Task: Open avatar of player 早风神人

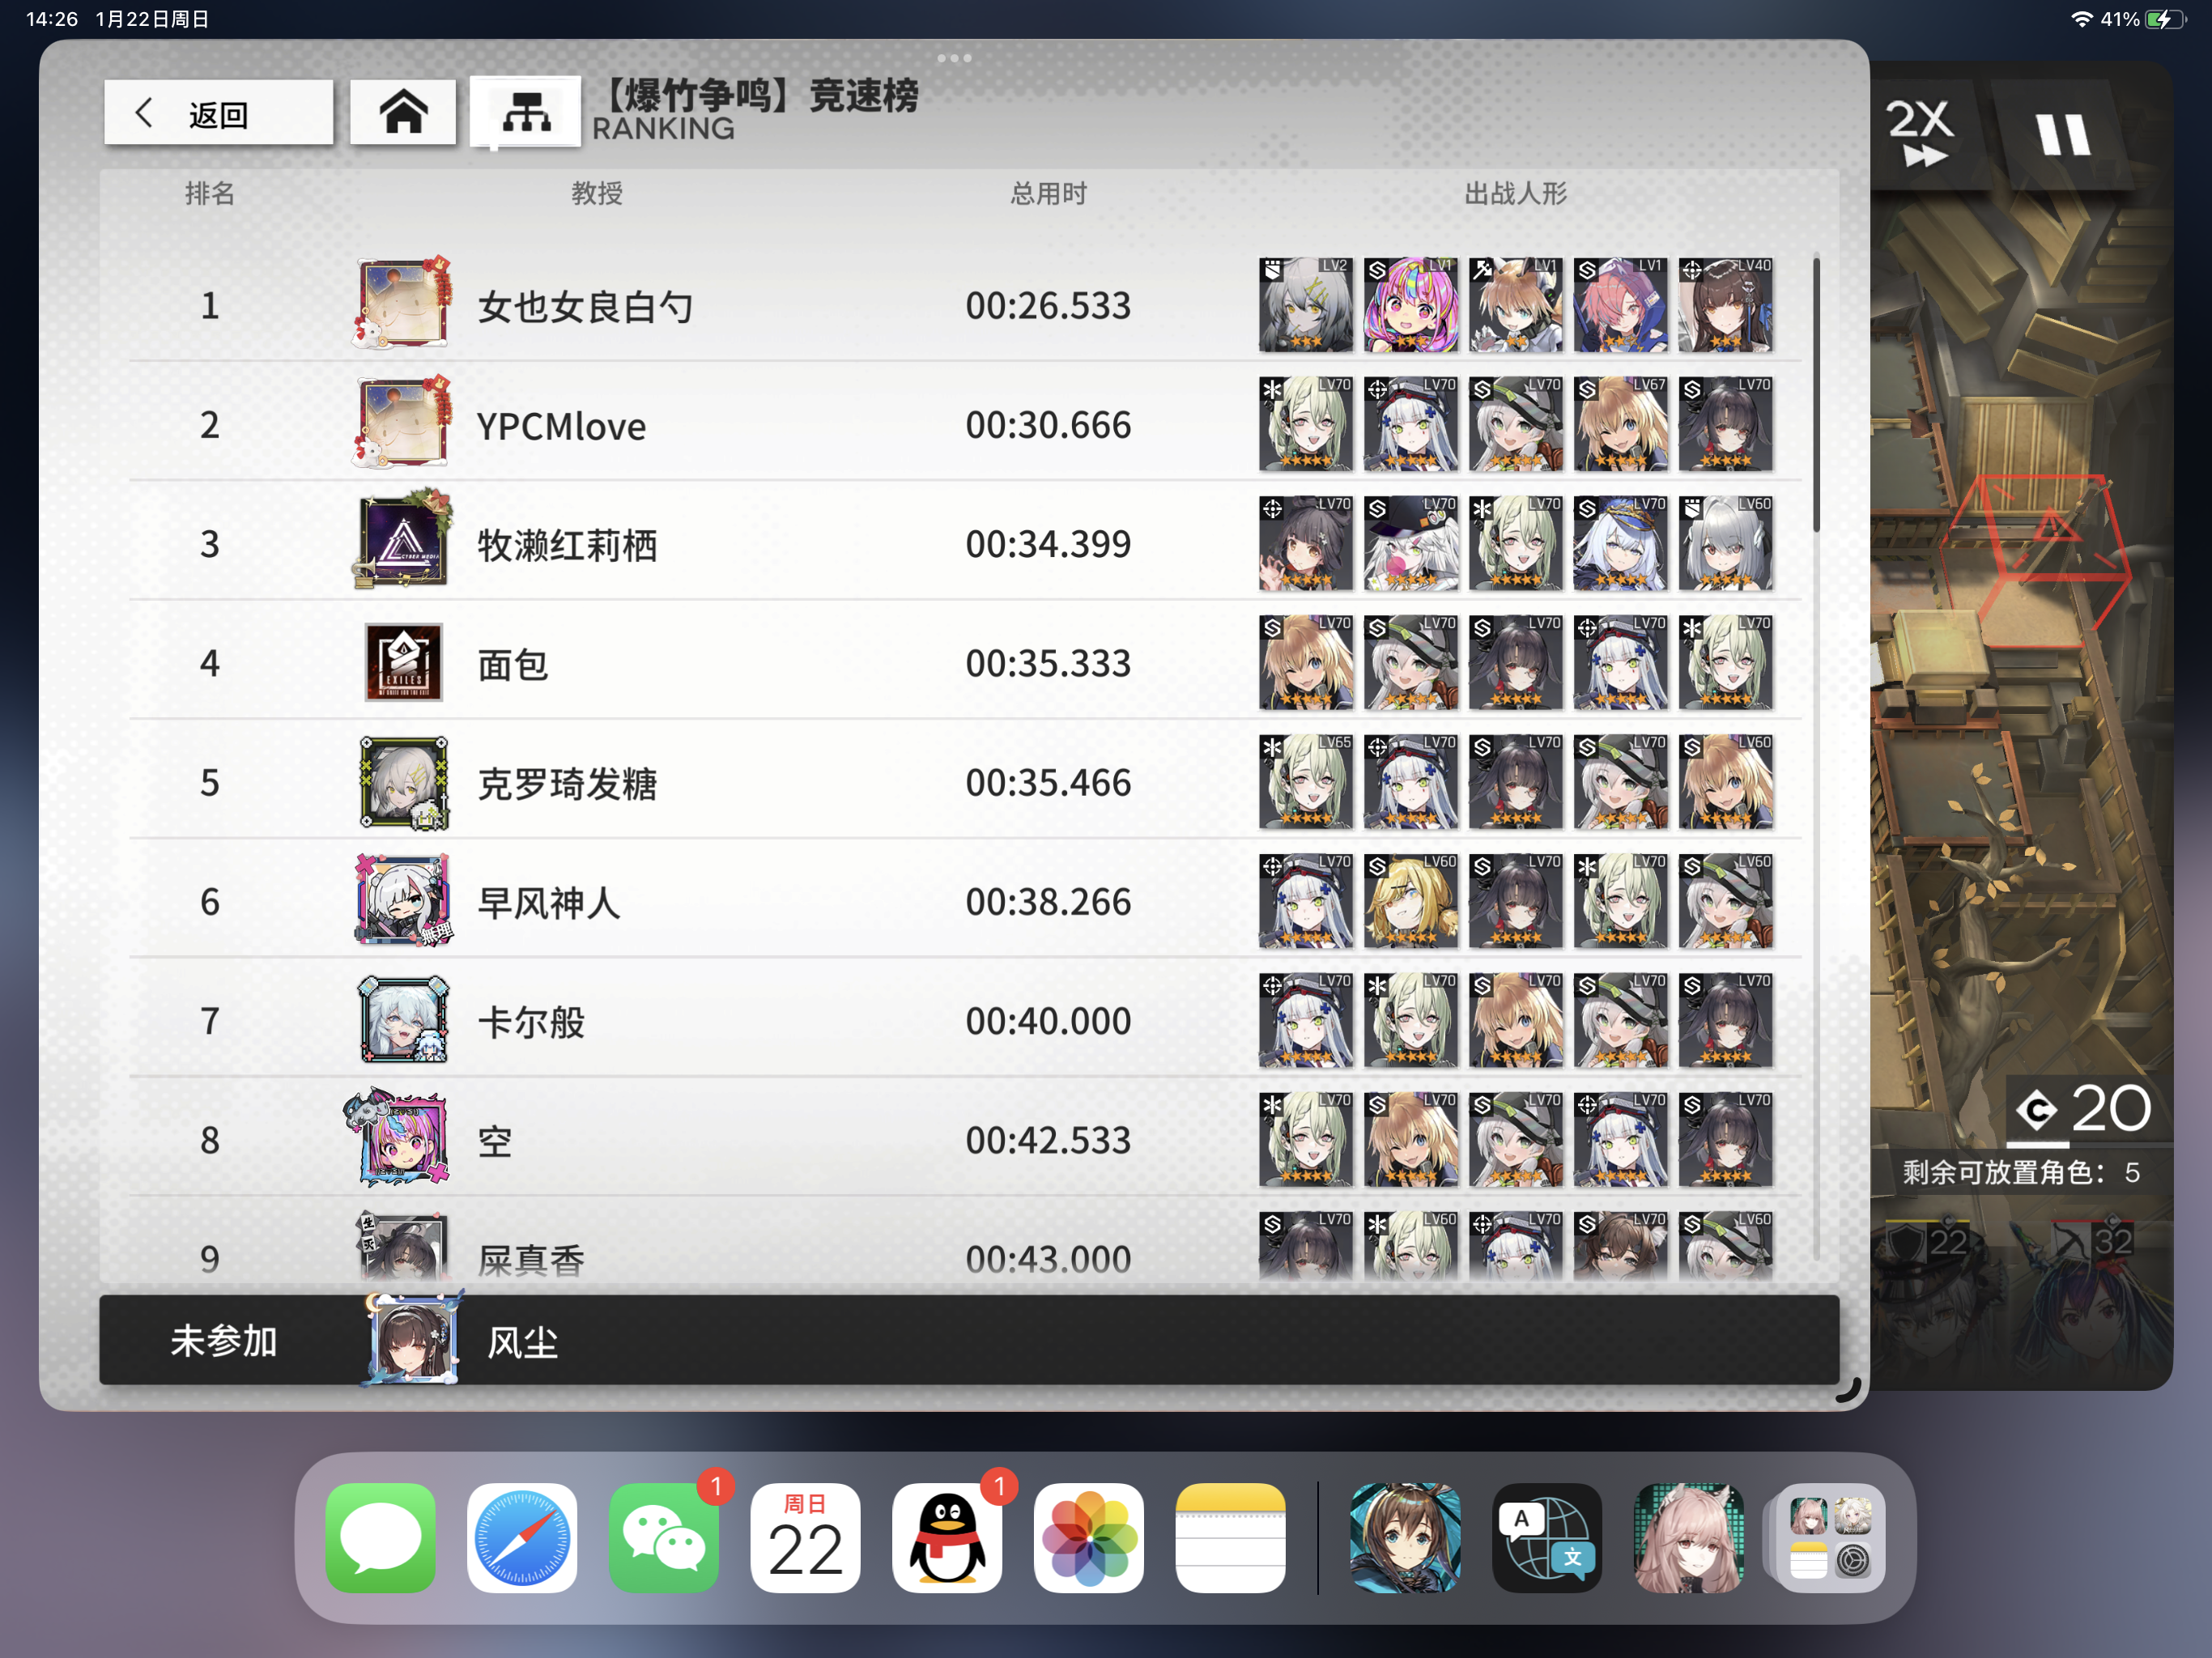Action: 403,901
